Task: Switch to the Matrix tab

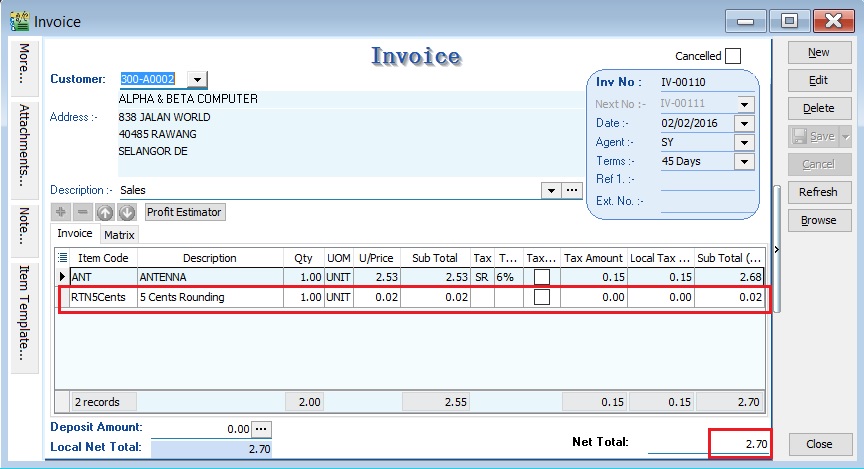Action: pyautogui.click(x=120, y=235)
